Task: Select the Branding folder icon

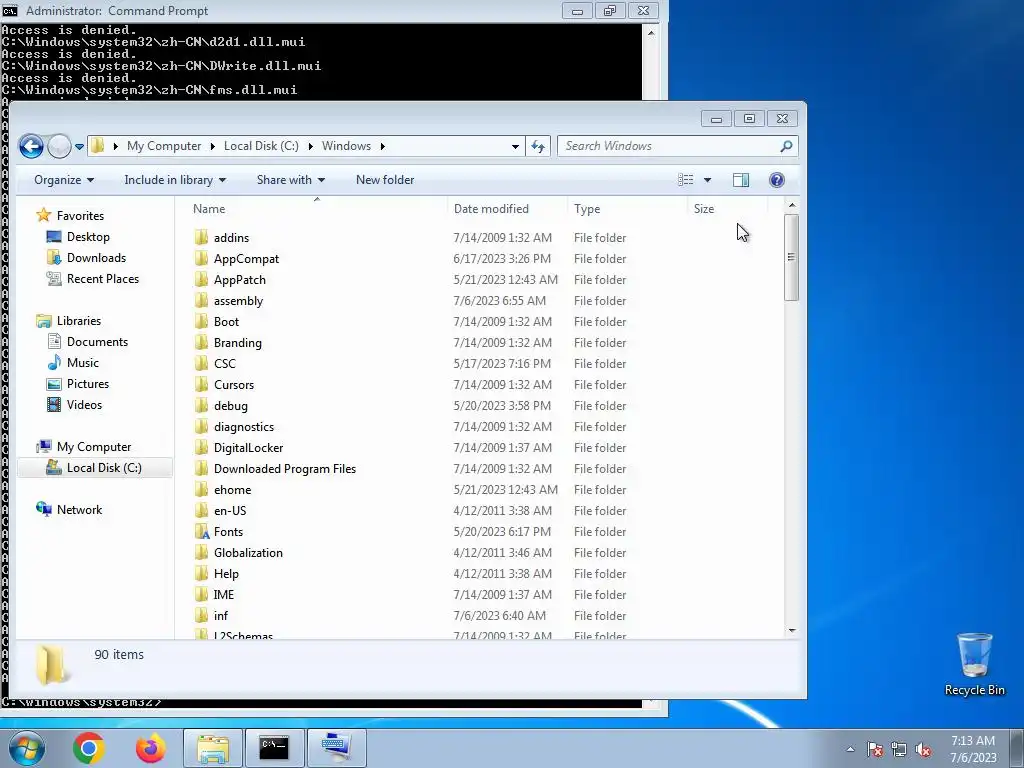Action: [201, 342]
